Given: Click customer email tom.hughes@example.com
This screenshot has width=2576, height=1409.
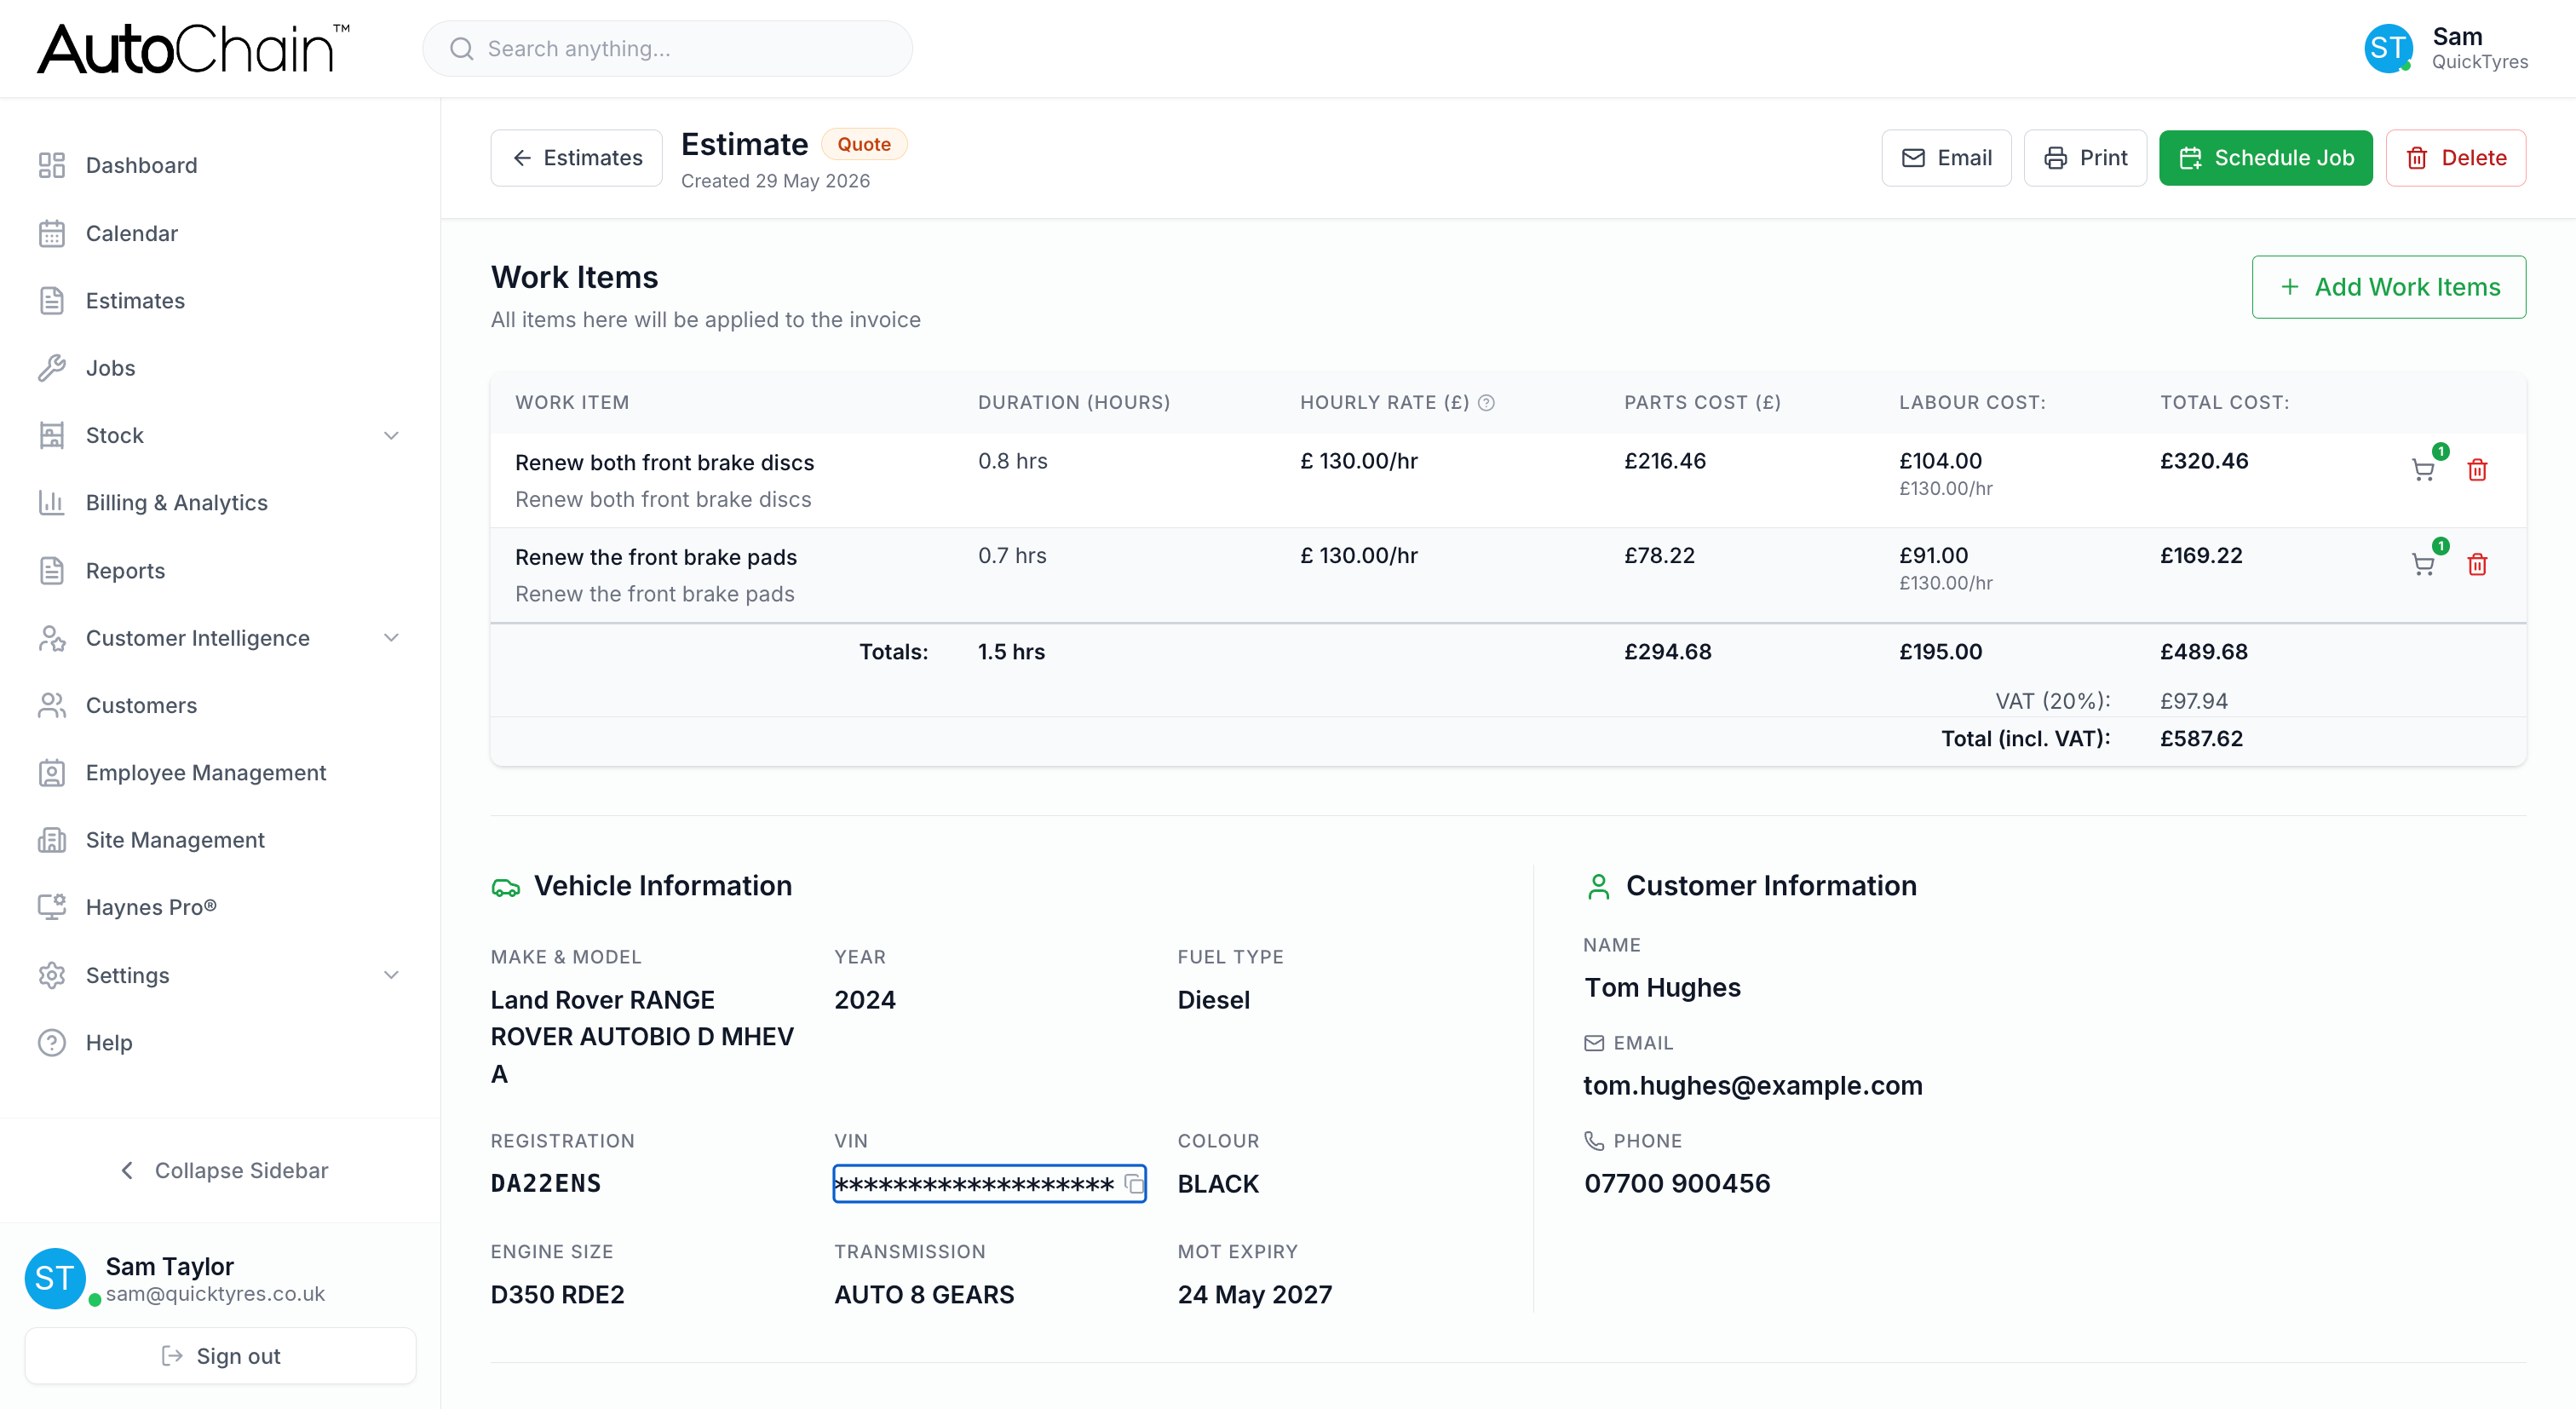Looking at the screenshot, I should (x=1753, y=1085).
